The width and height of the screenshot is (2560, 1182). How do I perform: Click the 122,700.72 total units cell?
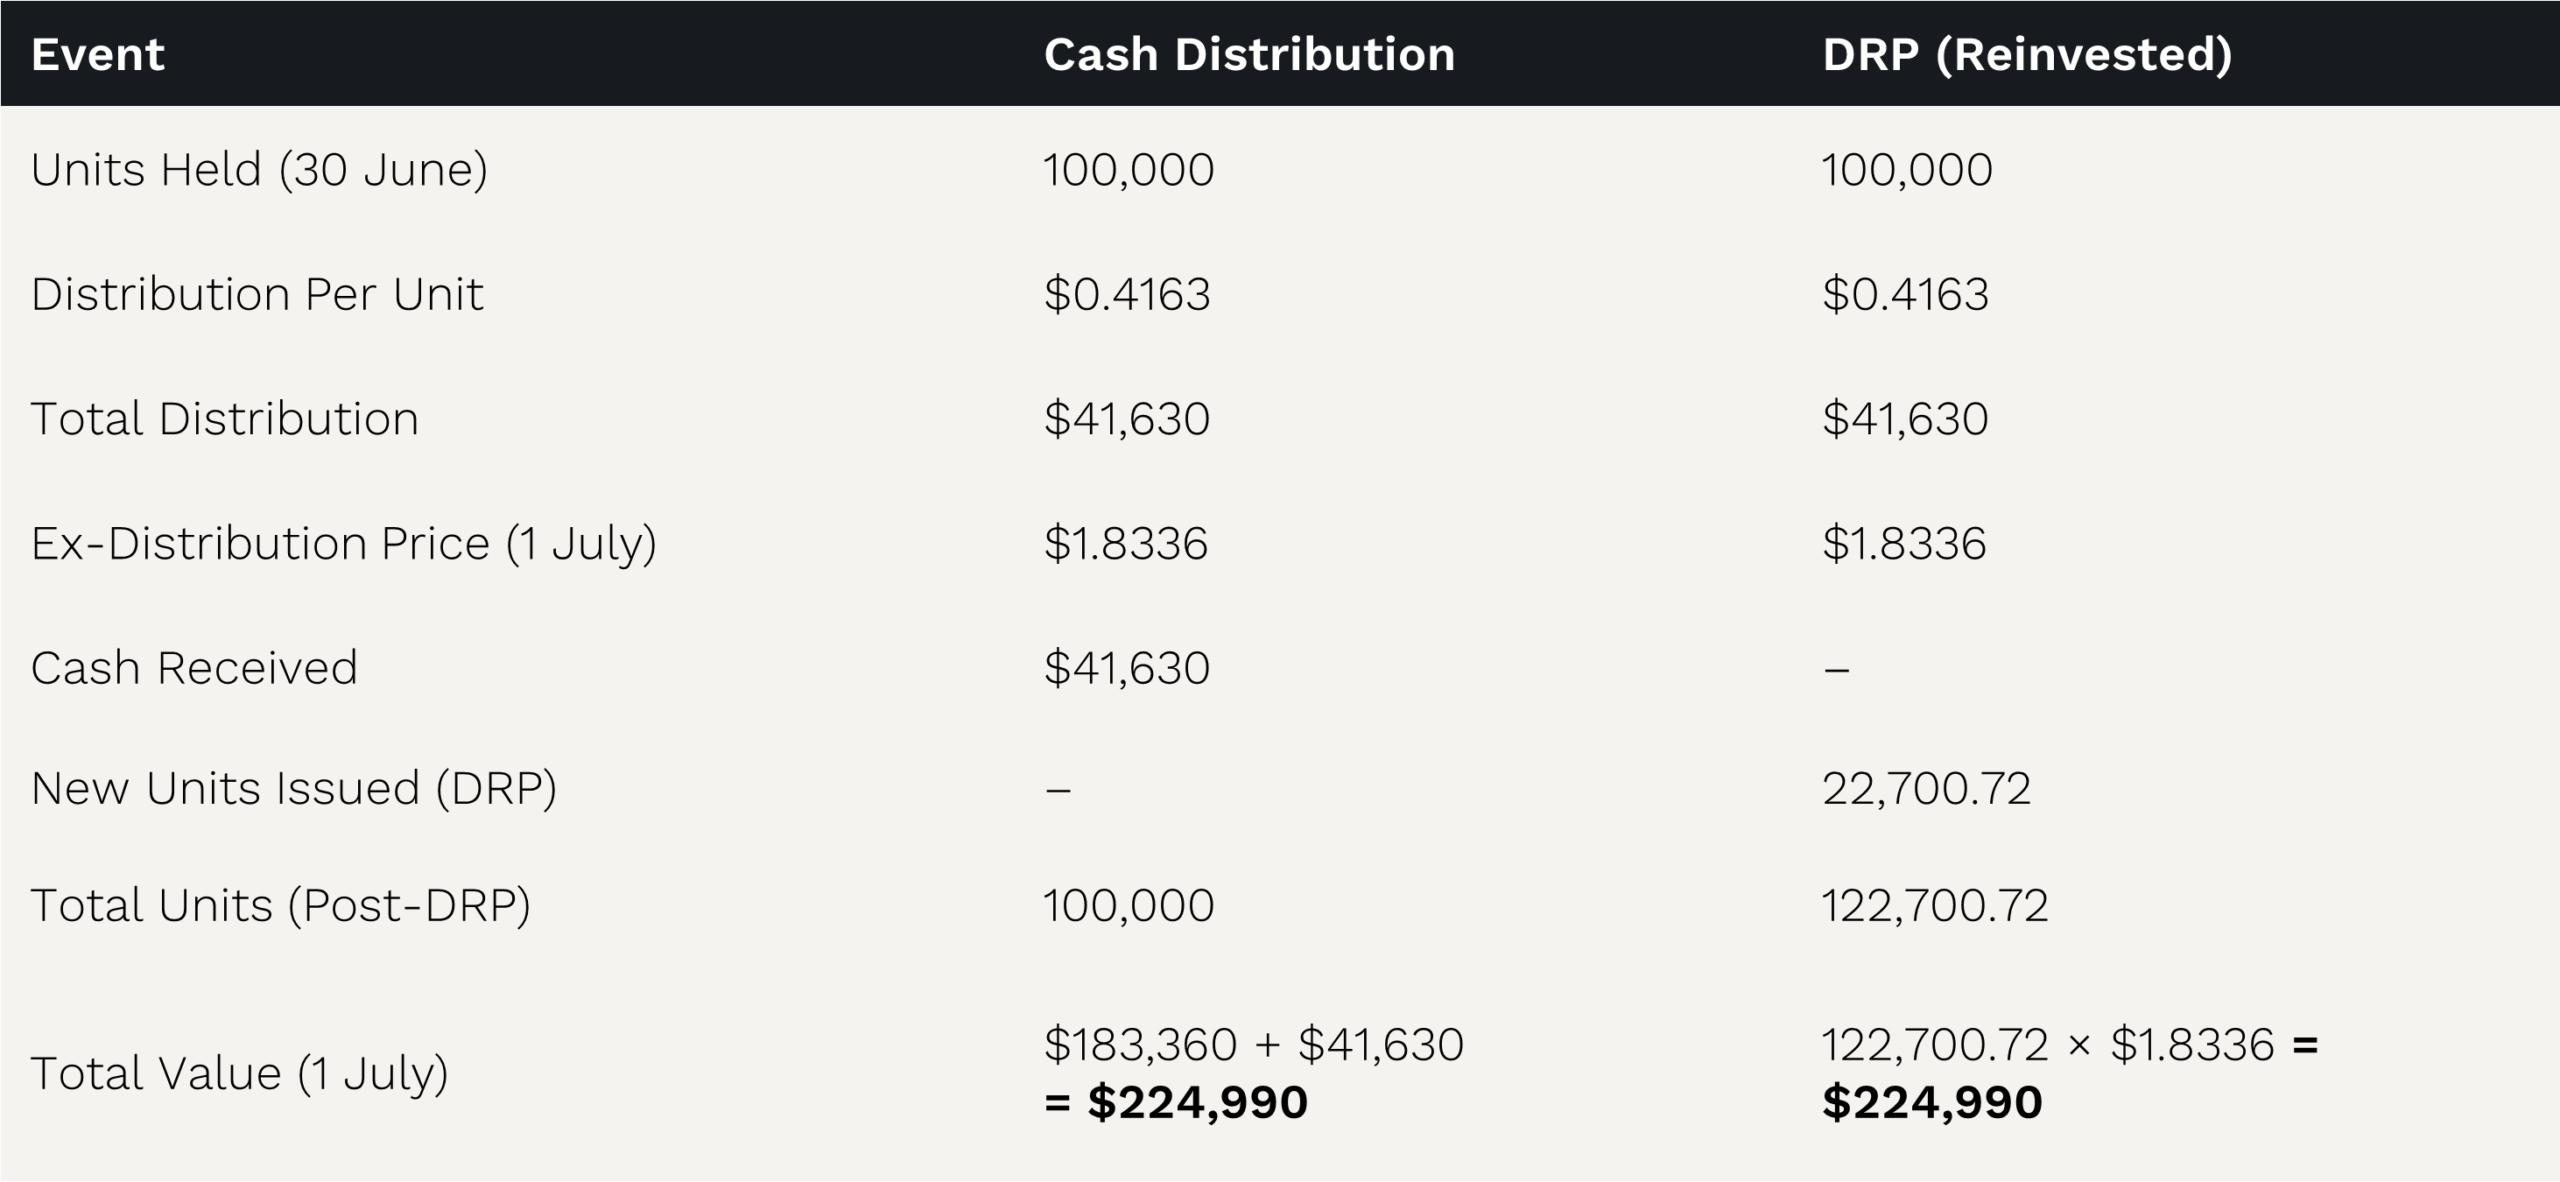click(1935, 906)
